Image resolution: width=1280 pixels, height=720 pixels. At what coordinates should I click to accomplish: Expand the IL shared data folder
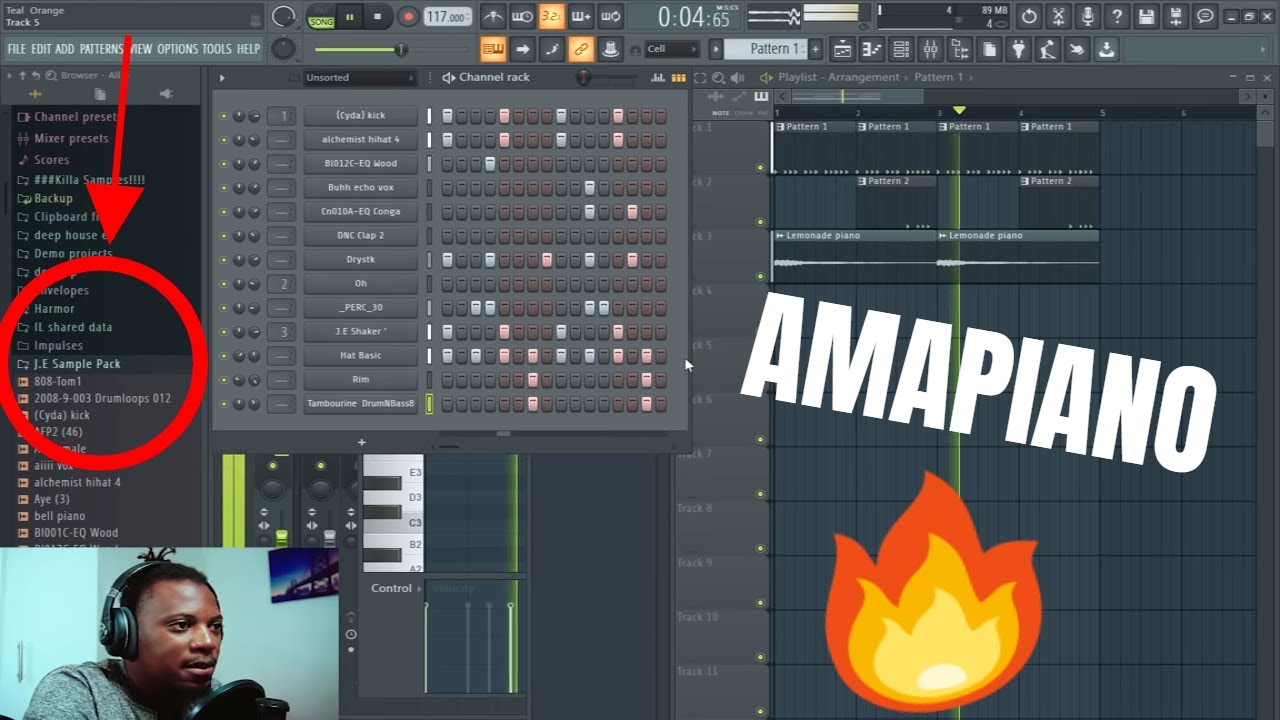tap(65, 327)
